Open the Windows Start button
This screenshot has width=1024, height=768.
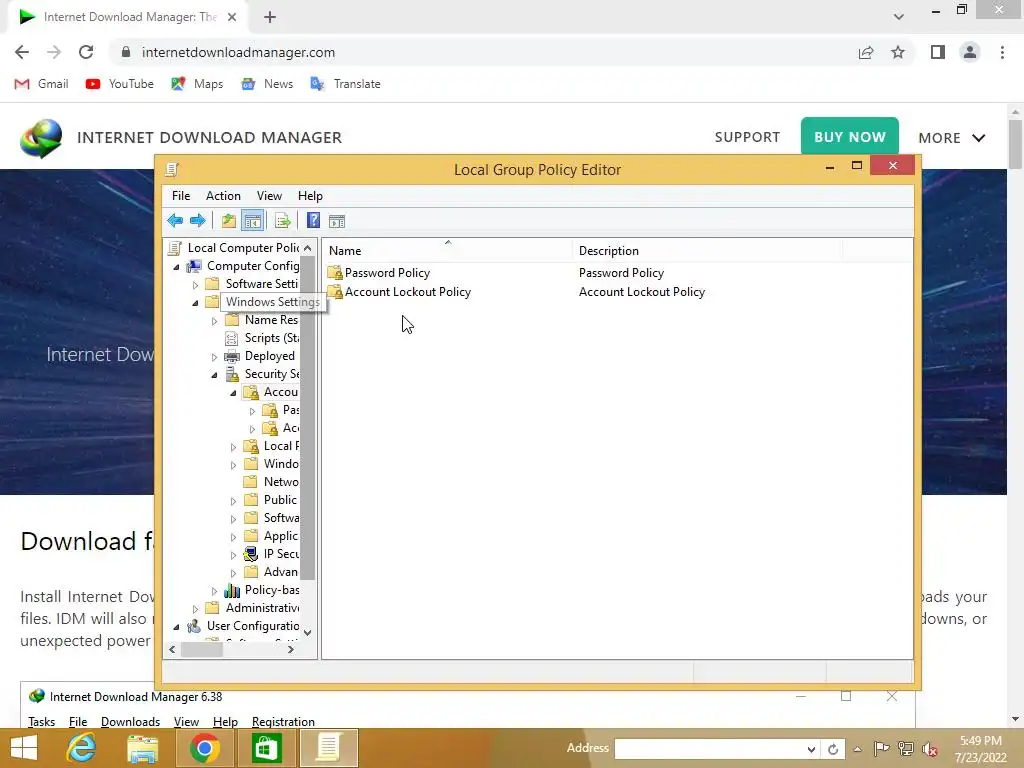tap(24, 748)
